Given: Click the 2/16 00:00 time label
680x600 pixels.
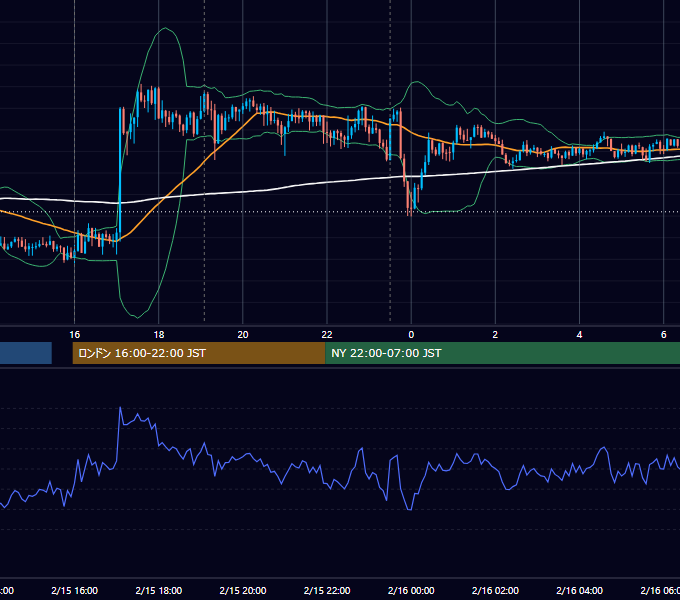Looking at the screenshot, I should click(x=411, y=590).
